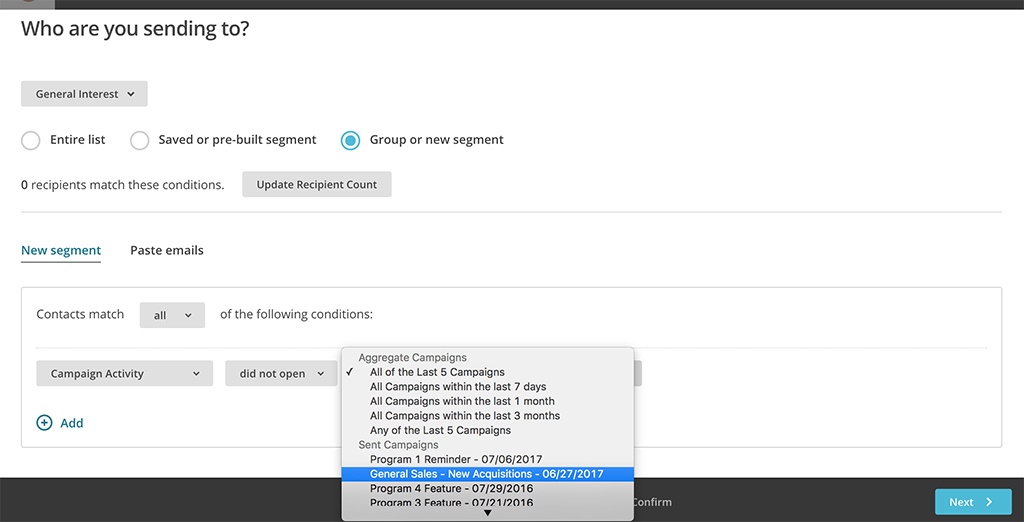1024x522 pixels.
Task: Open the Campaign Activity dropdown
Action: coord(125,374)
